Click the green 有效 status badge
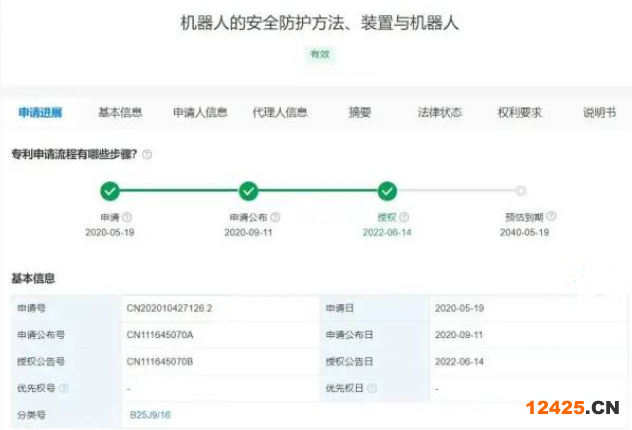 pos(319,54)
